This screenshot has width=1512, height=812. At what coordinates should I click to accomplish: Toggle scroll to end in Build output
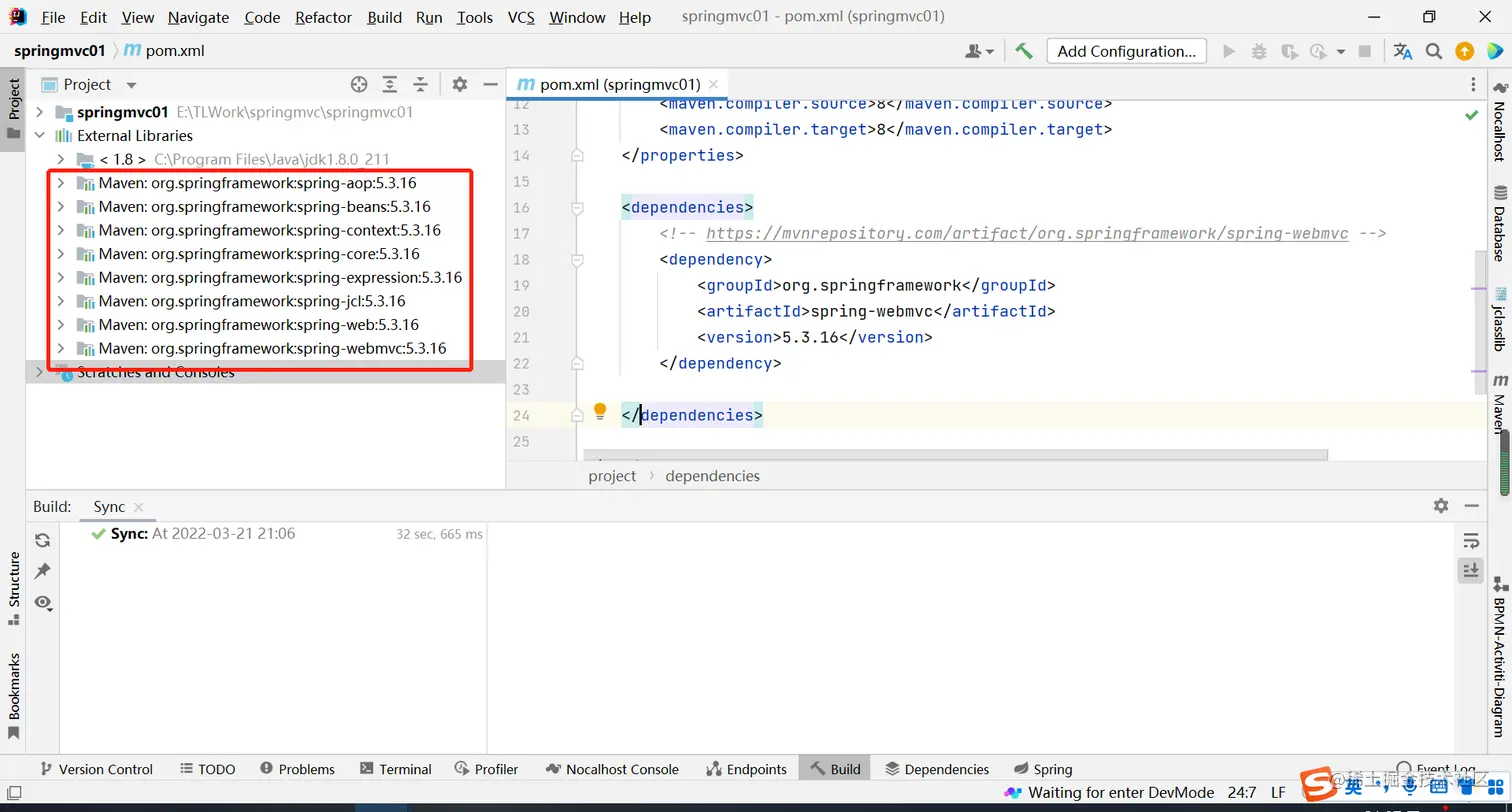1471,571
